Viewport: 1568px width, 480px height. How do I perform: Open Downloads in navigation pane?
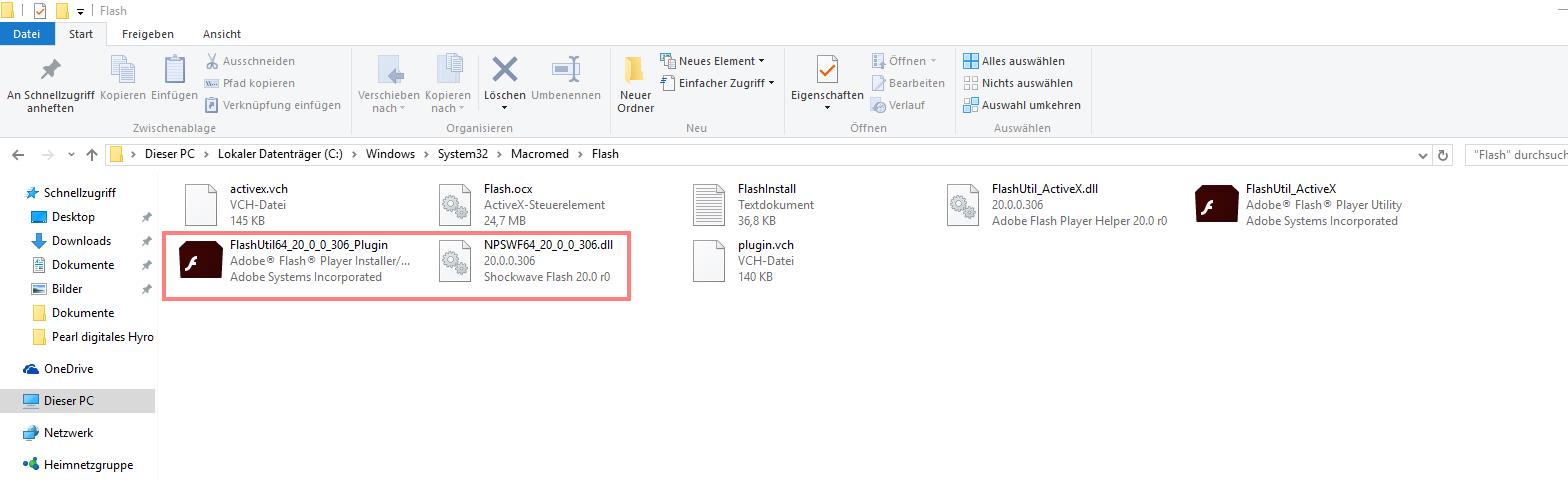click(x=81, y=241)
